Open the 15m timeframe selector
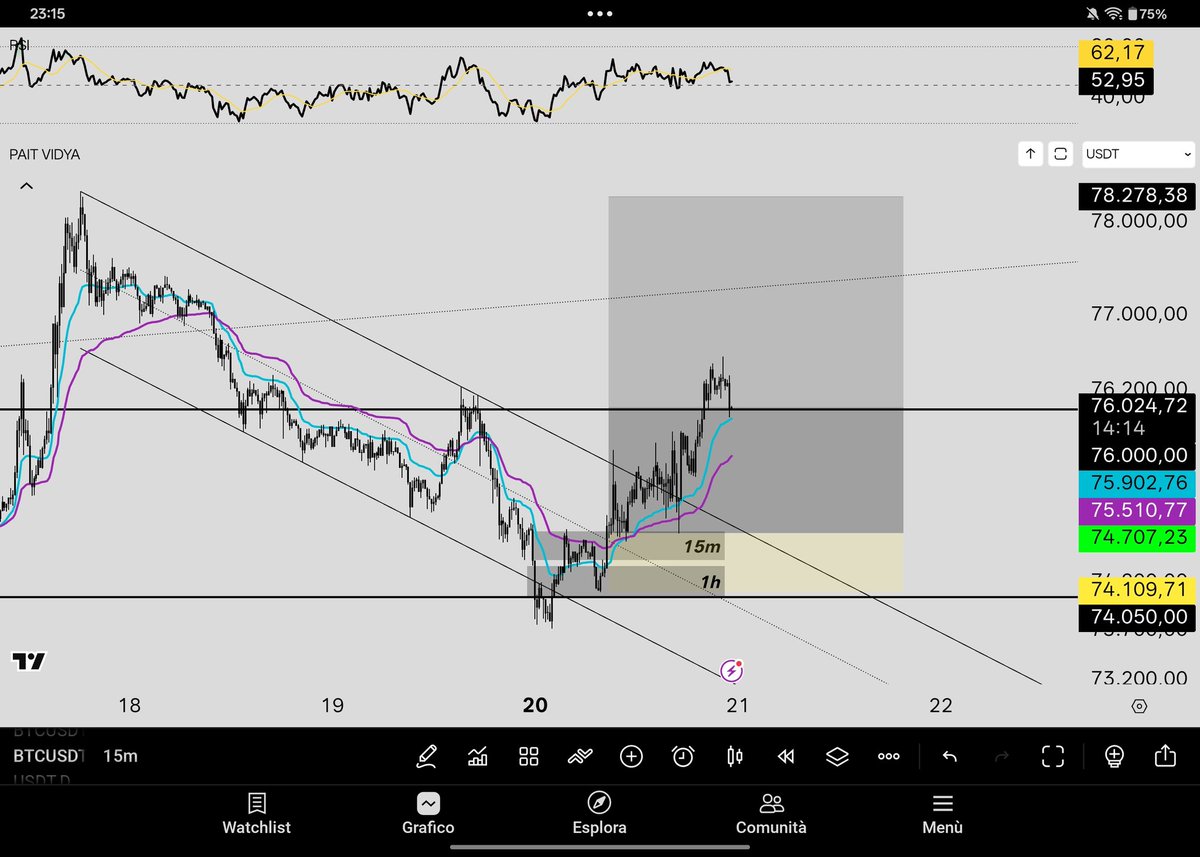This screenshot has height=857, width=1200. pos(120,756)
